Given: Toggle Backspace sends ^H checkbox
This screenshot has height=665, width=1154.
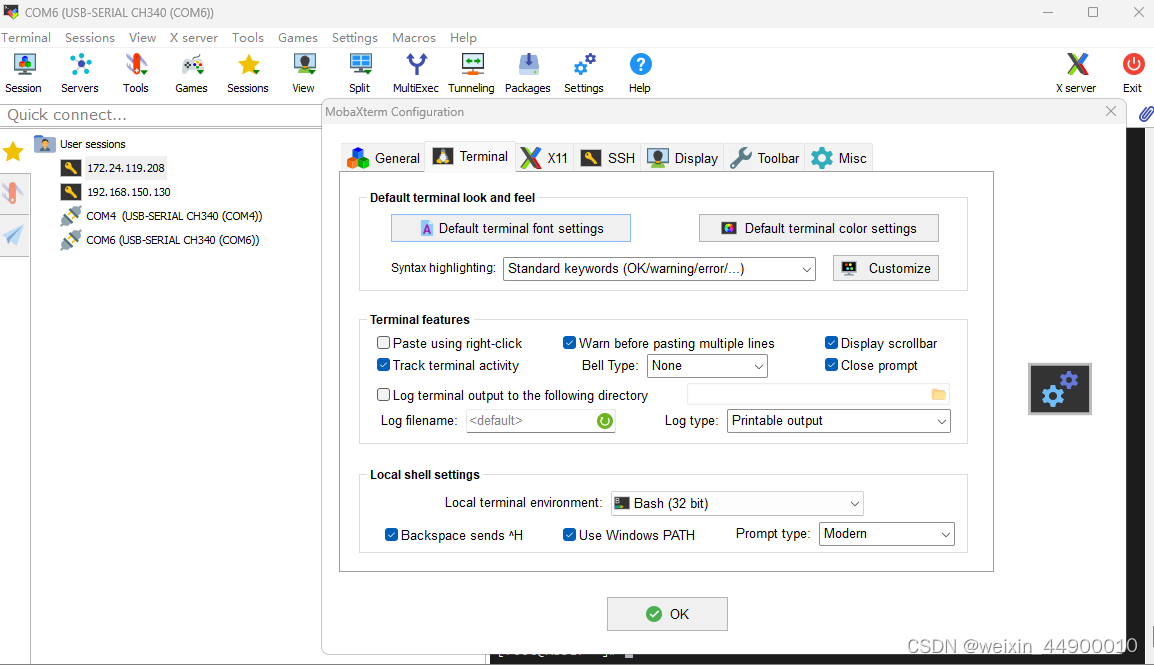Looking at the screenshot, I should click(x=392, y=535).
